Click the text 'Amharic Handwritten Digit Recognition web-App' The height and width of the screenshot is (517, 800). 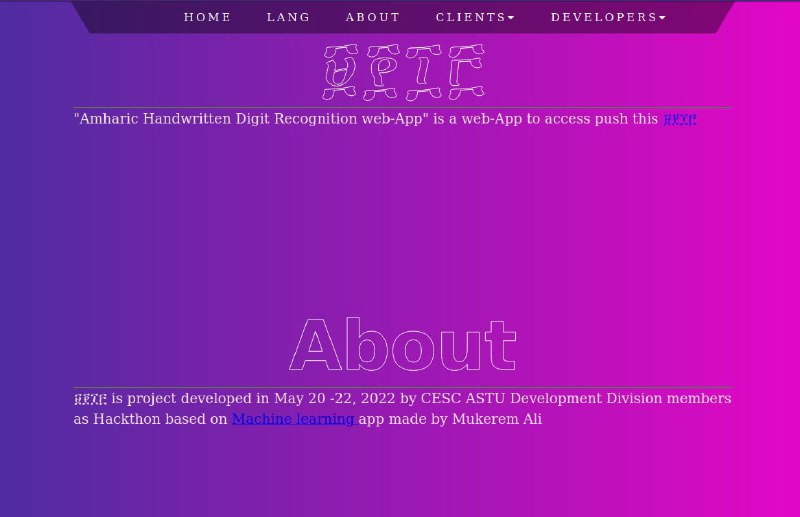point(251,119)
